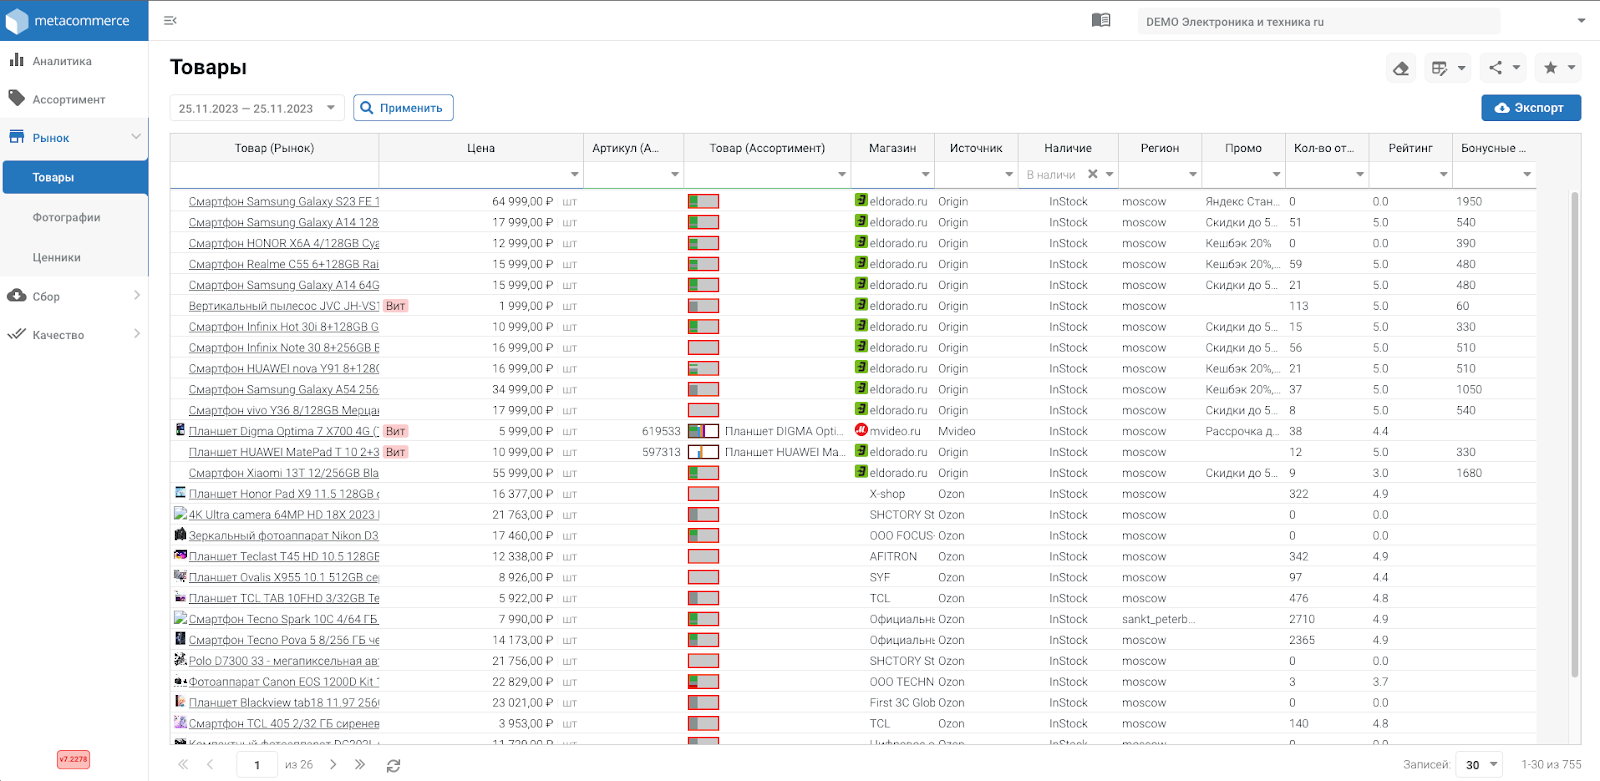Clear the 'В наличии' availability filter

click(1093, 174)
